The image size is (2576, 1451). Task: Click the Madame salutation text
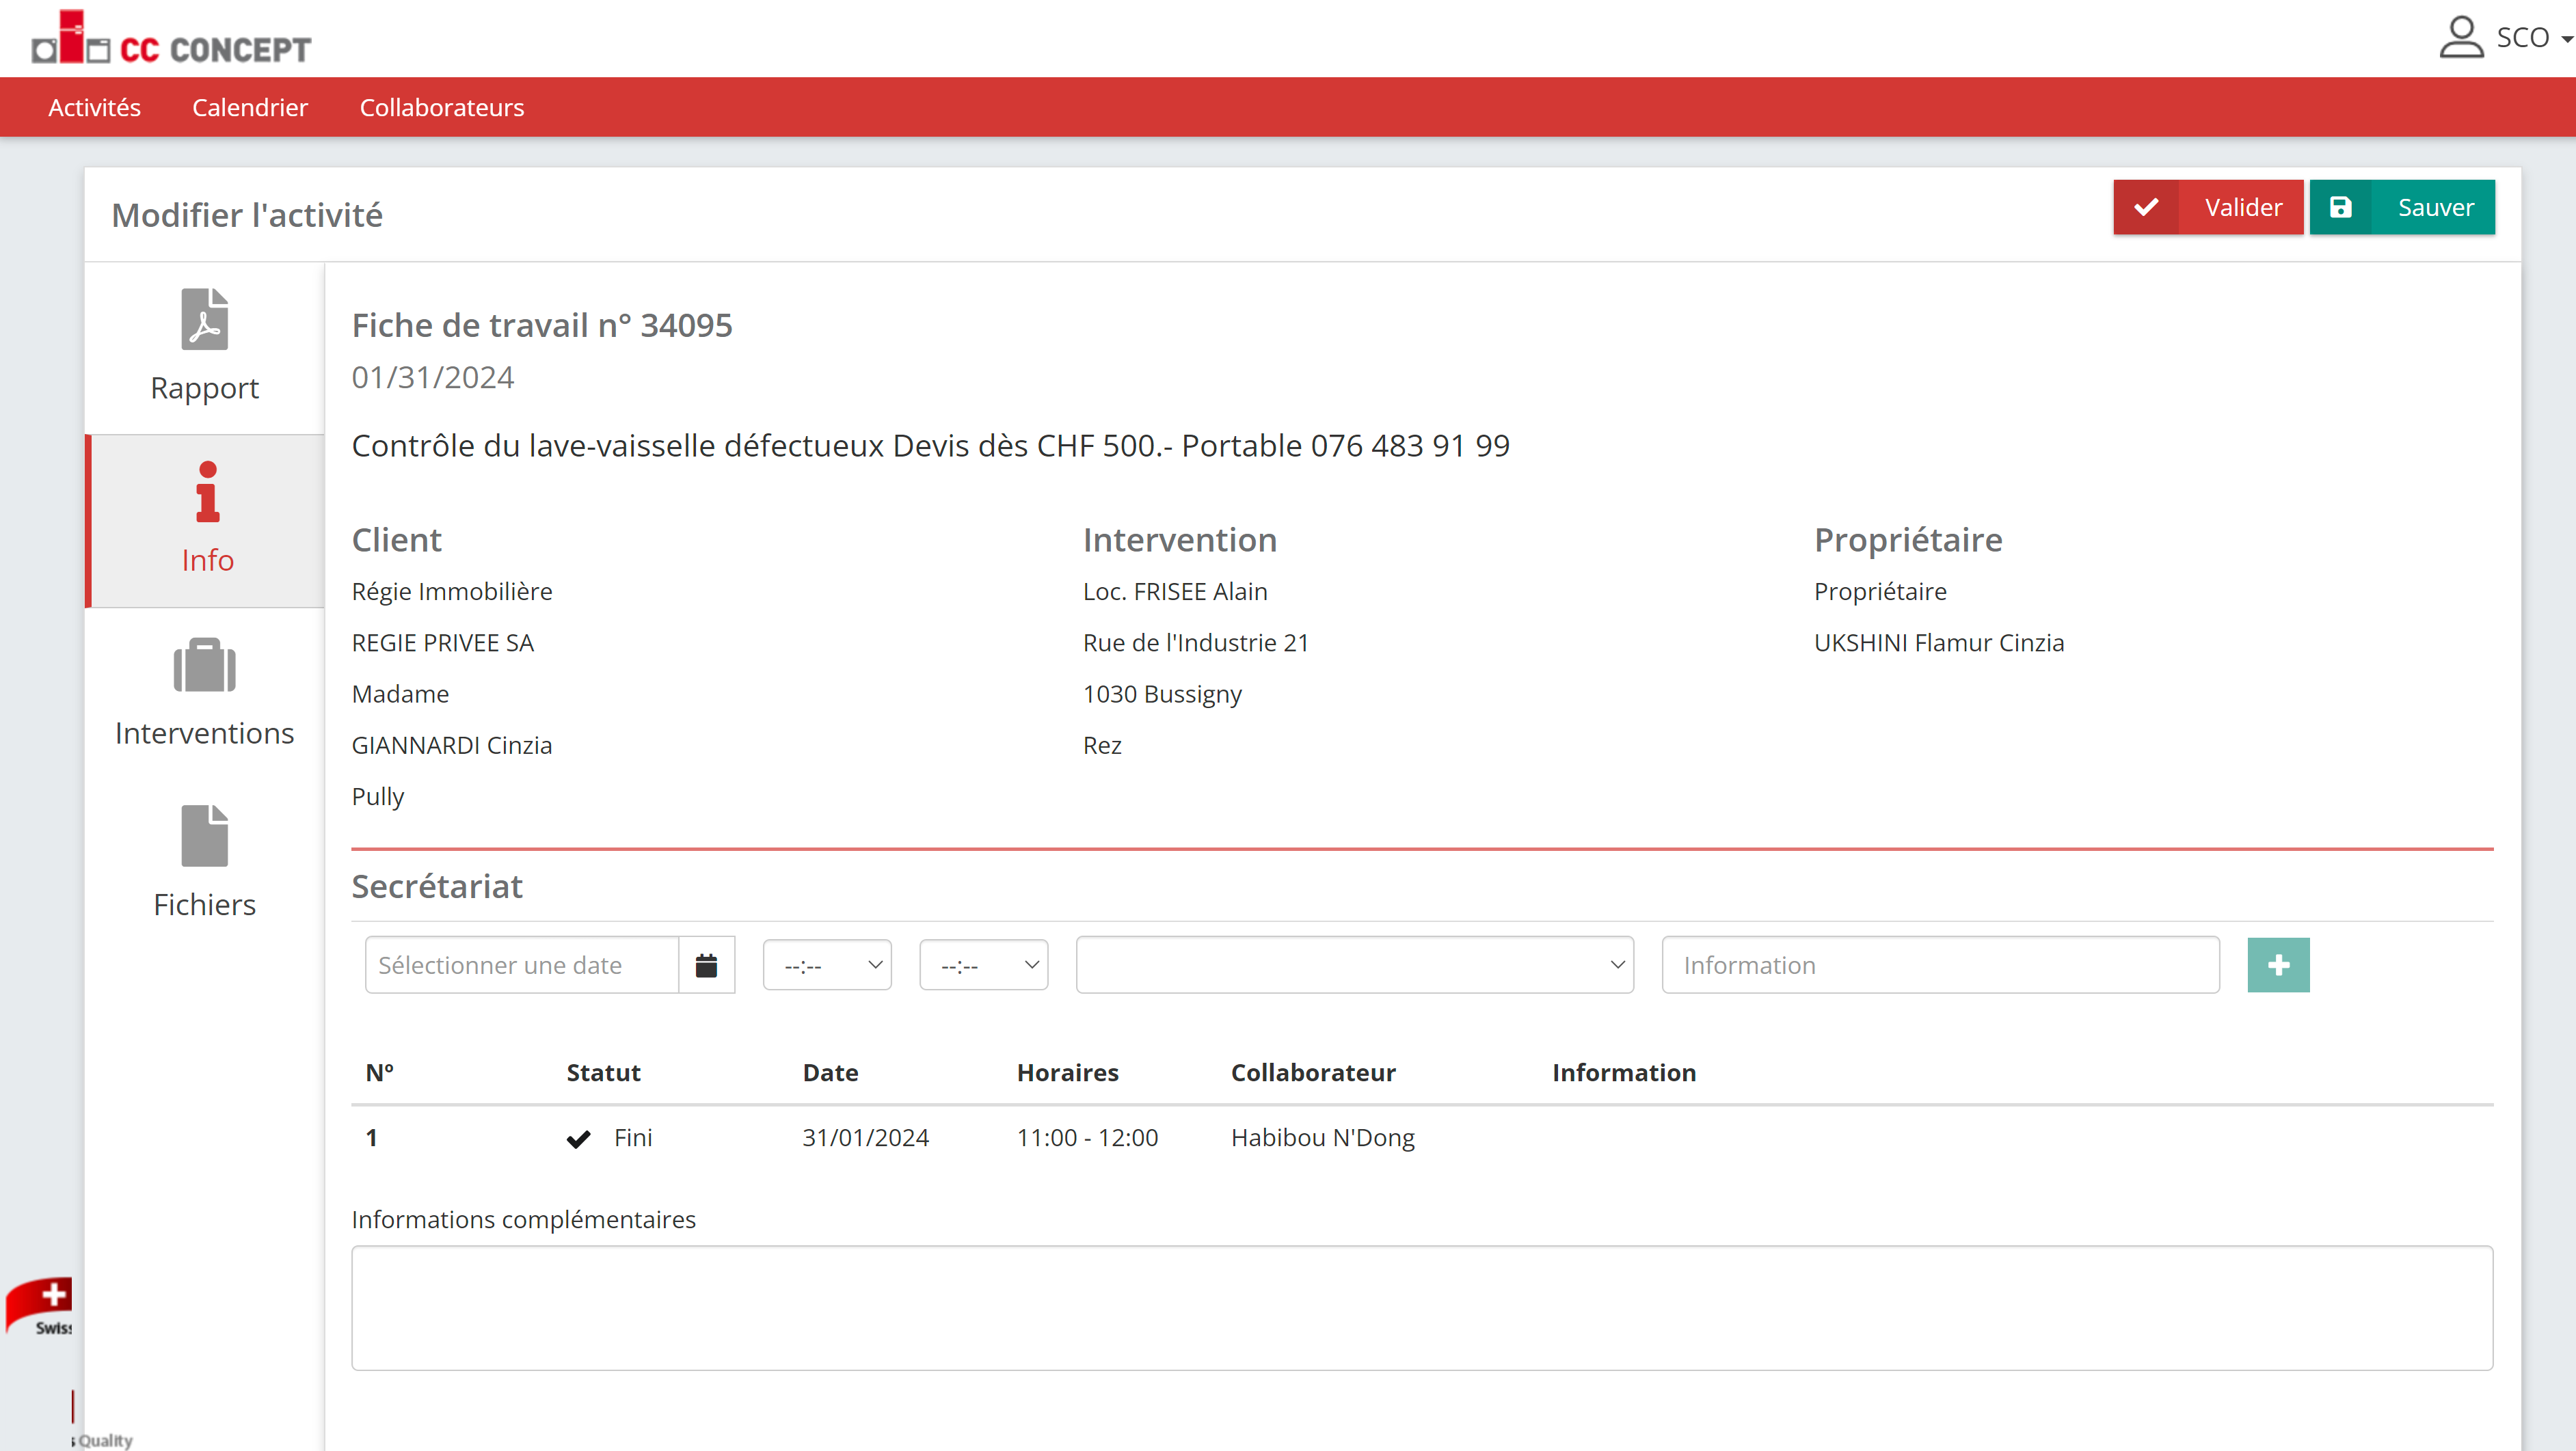(400, 695)
